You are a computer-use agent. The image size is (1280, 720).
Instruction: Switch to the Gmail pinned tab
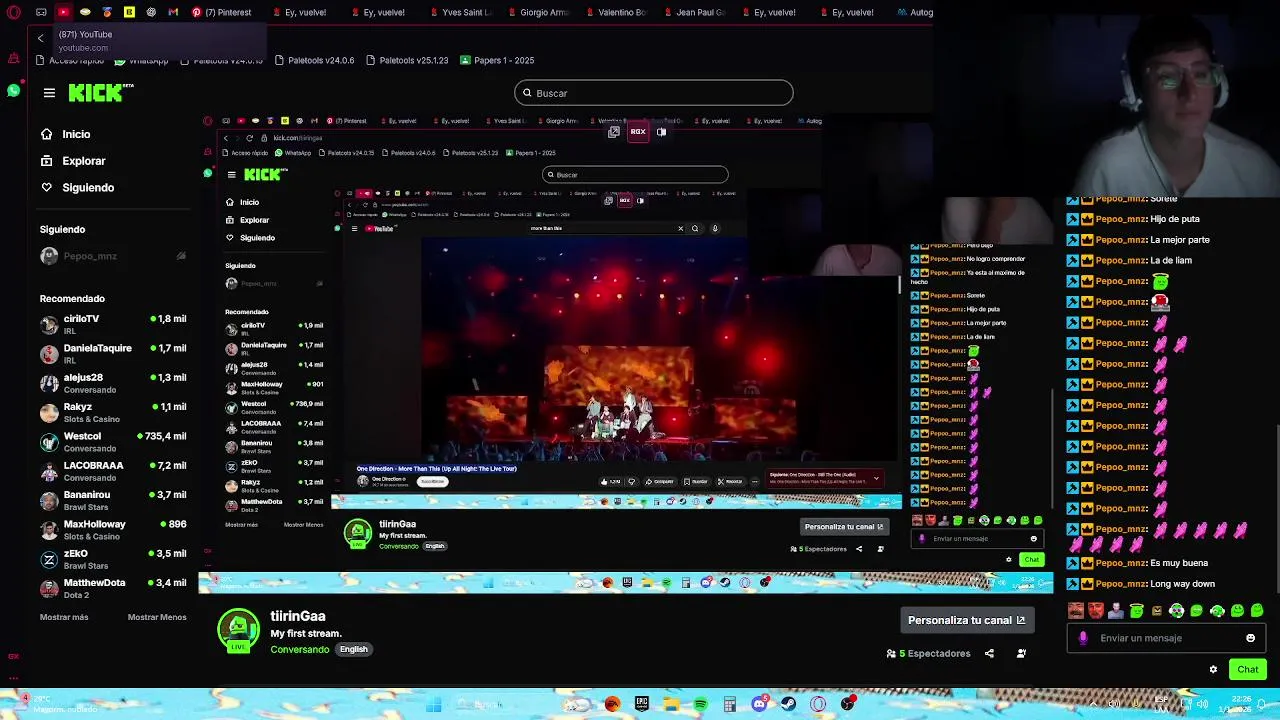173,12
